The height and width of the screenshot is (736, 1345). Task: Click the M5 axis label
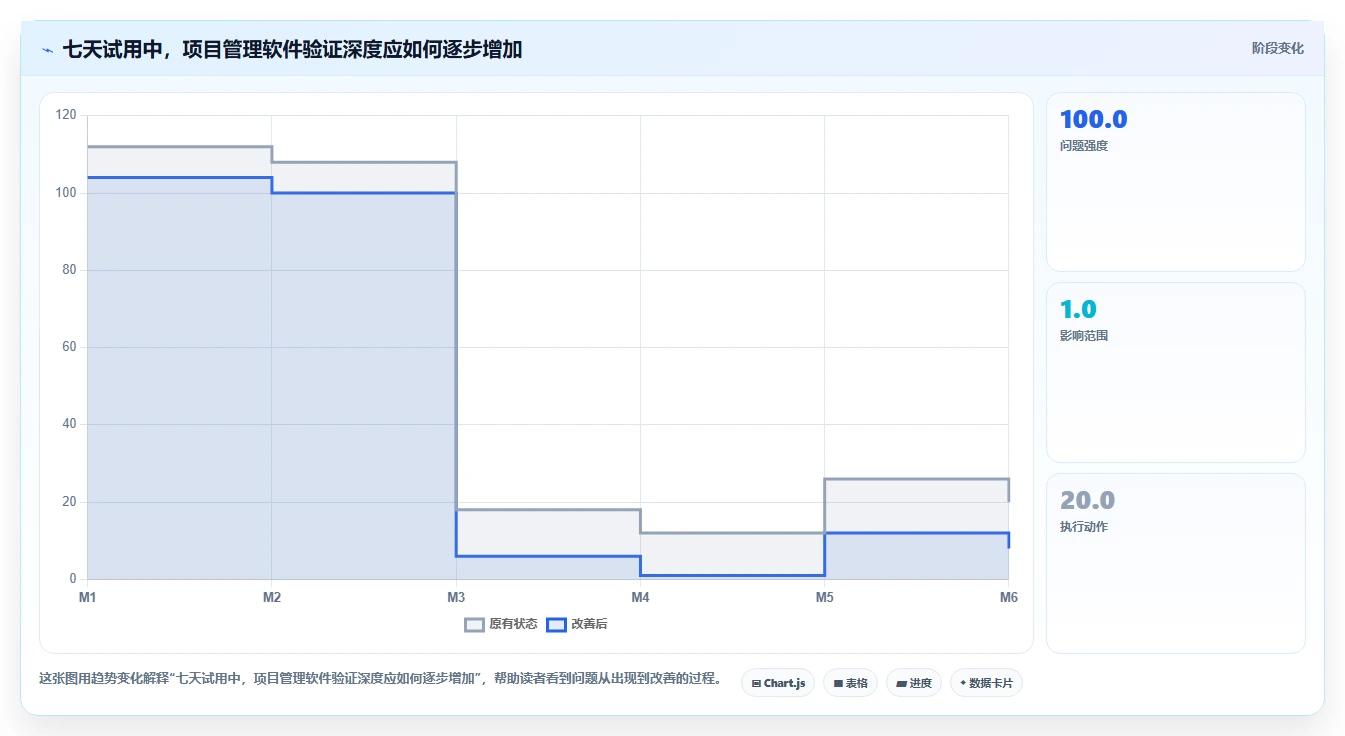tap(824, 597)
